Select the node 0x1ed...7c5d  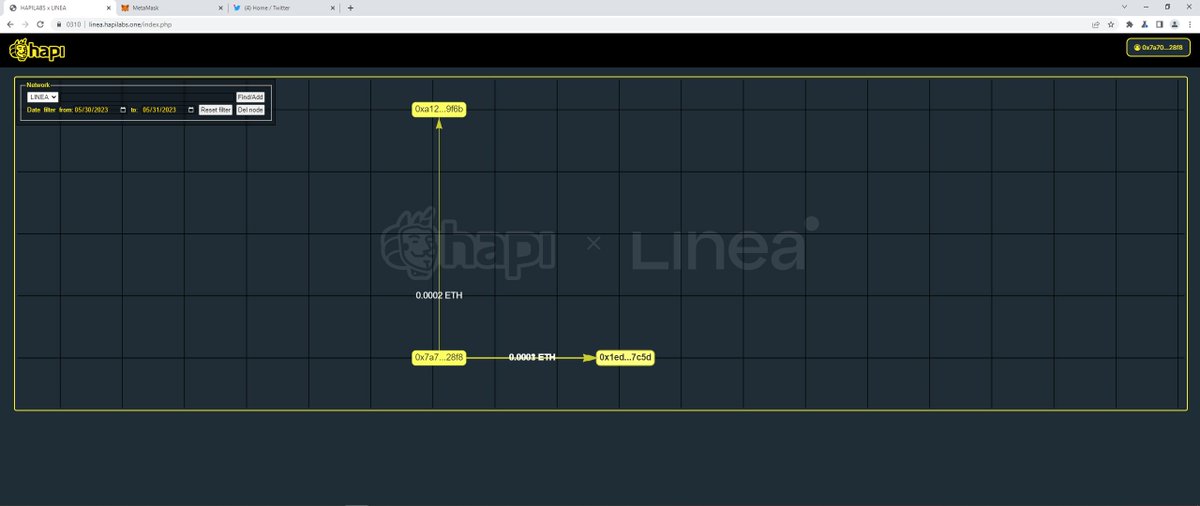pyautogui.click(x=625, y=357)
